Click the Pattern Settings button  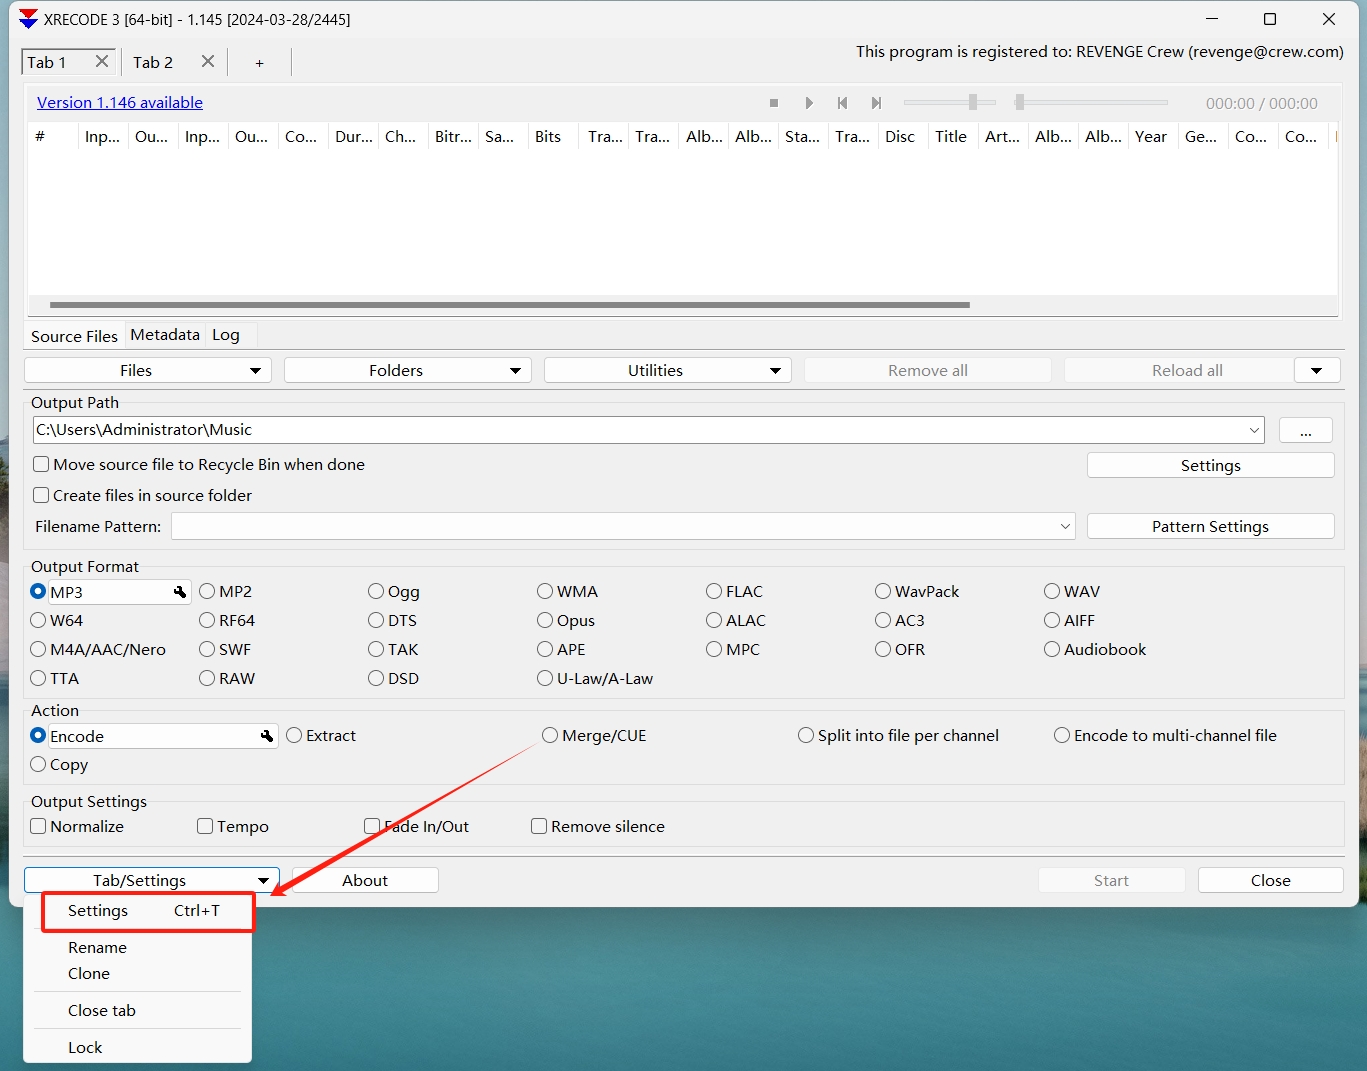coord(1210,526)
